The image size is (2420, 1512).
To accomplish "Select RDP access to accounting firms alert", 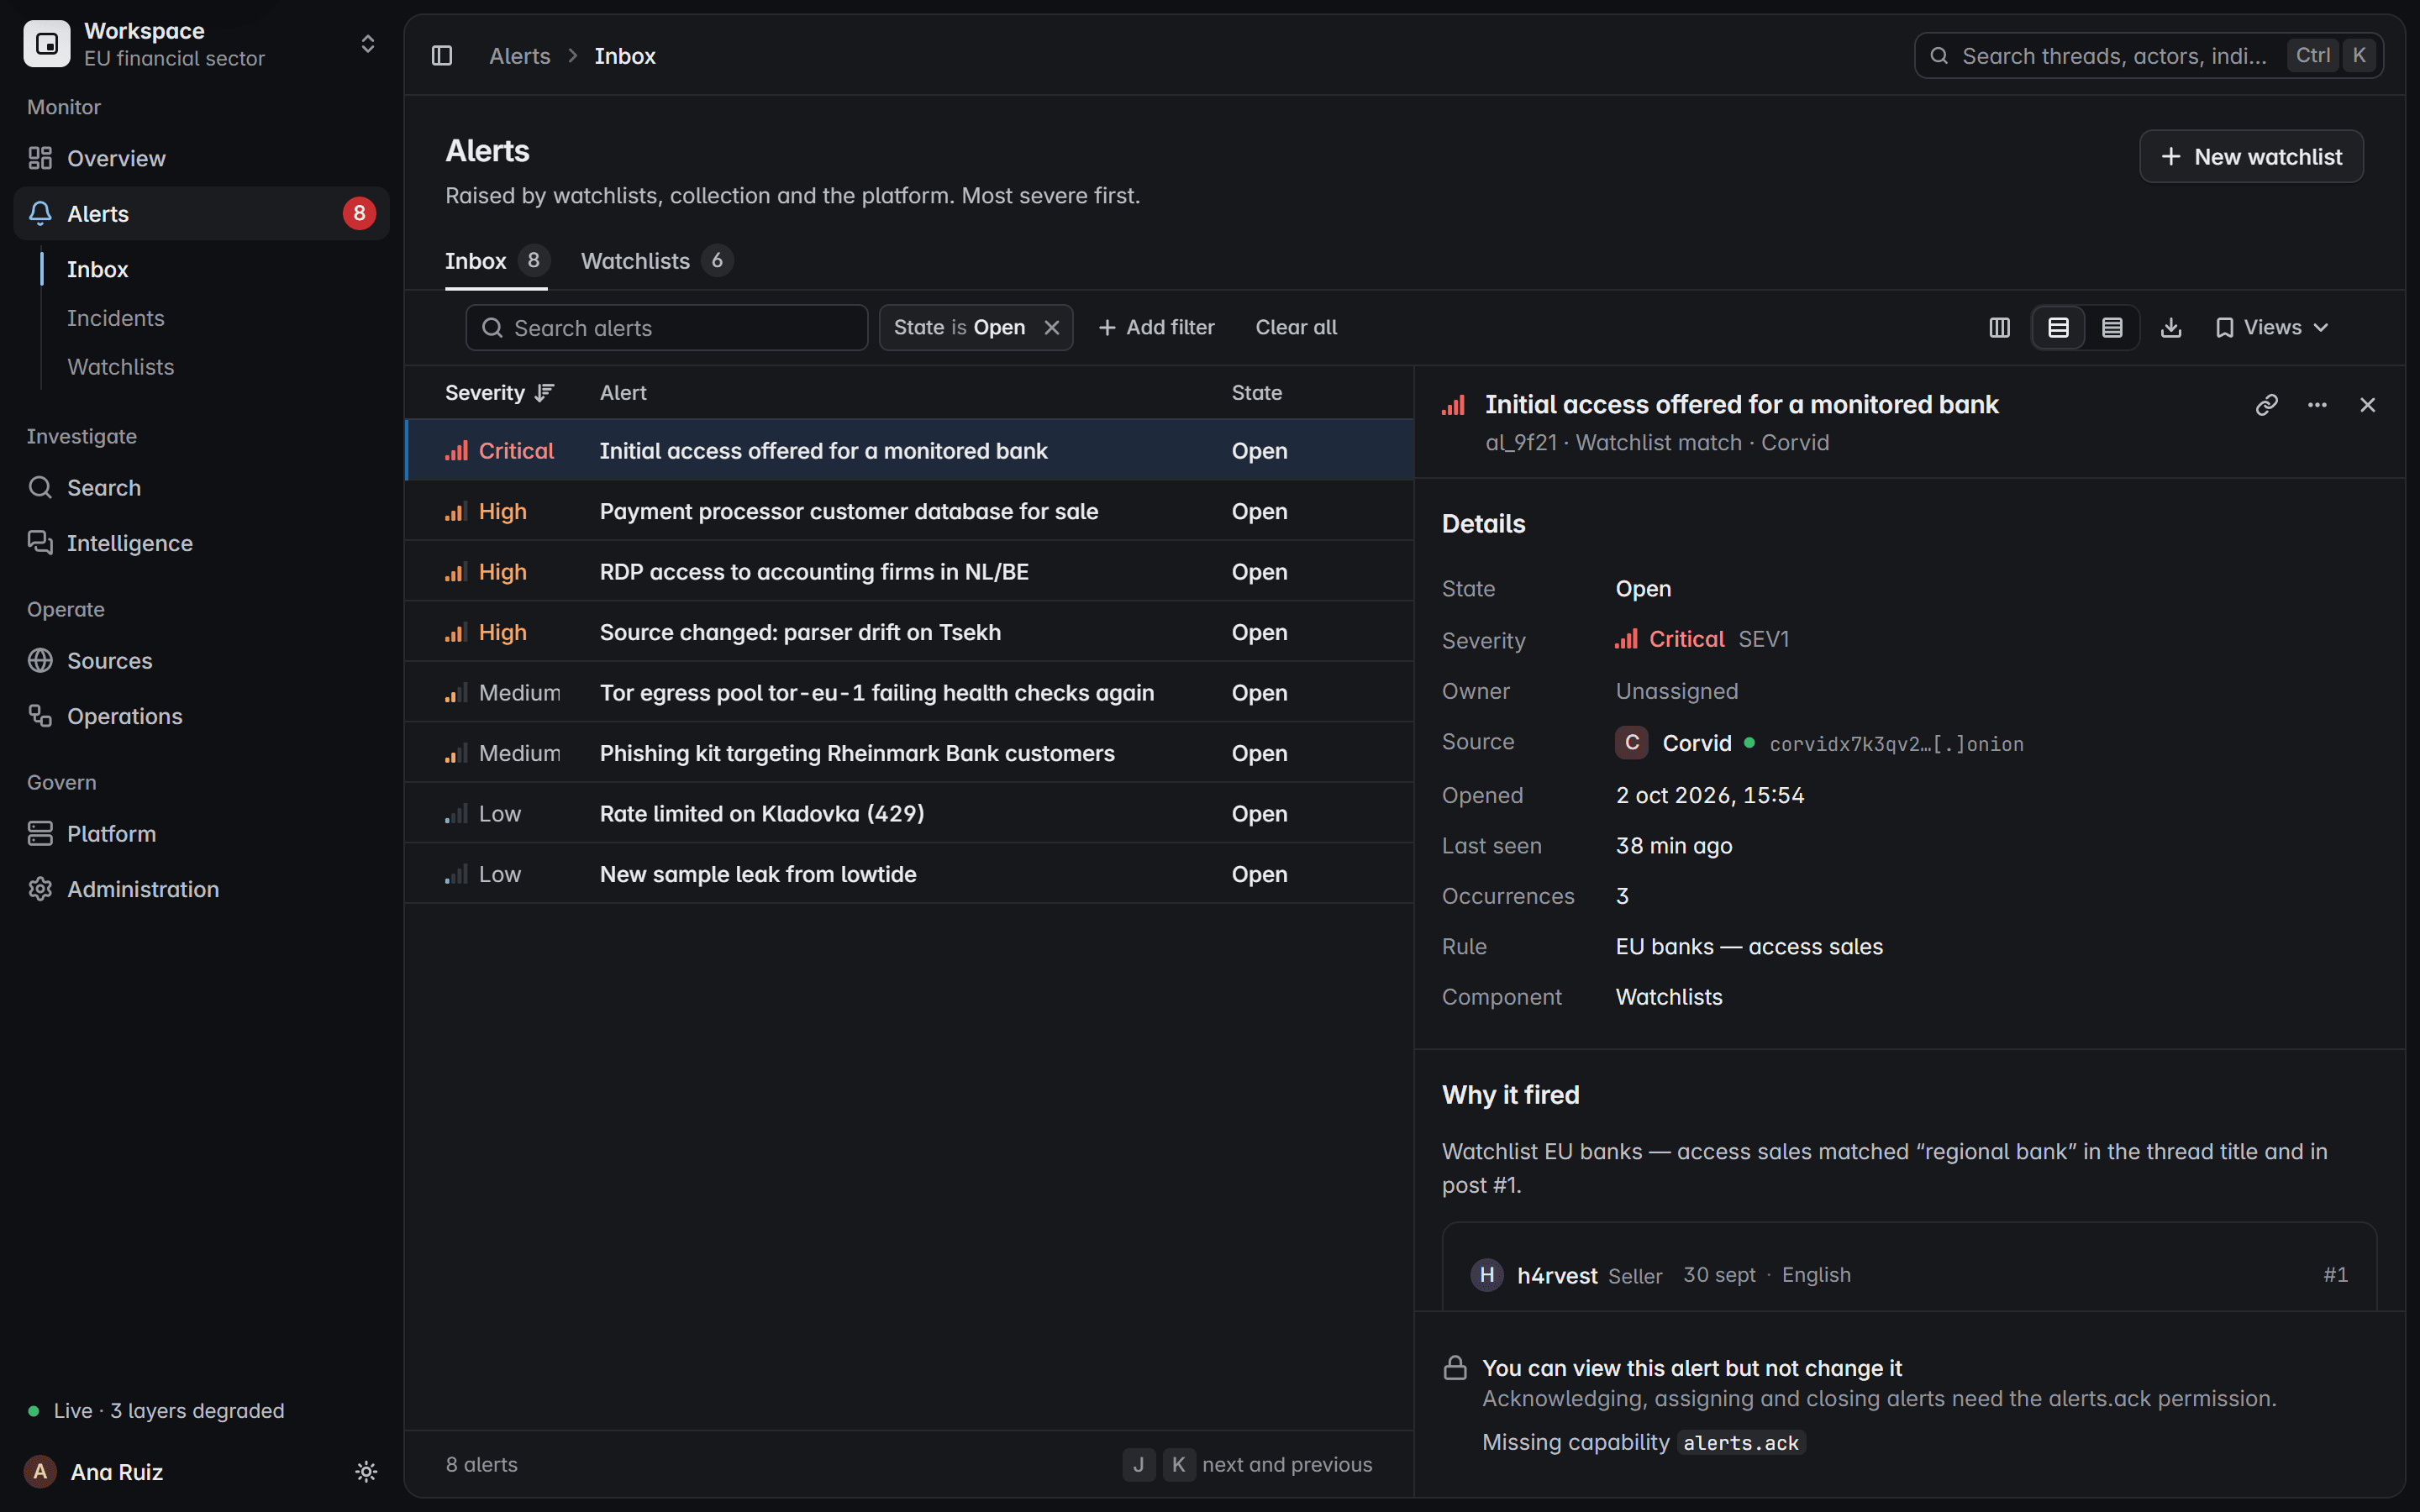I will point(909,572).
